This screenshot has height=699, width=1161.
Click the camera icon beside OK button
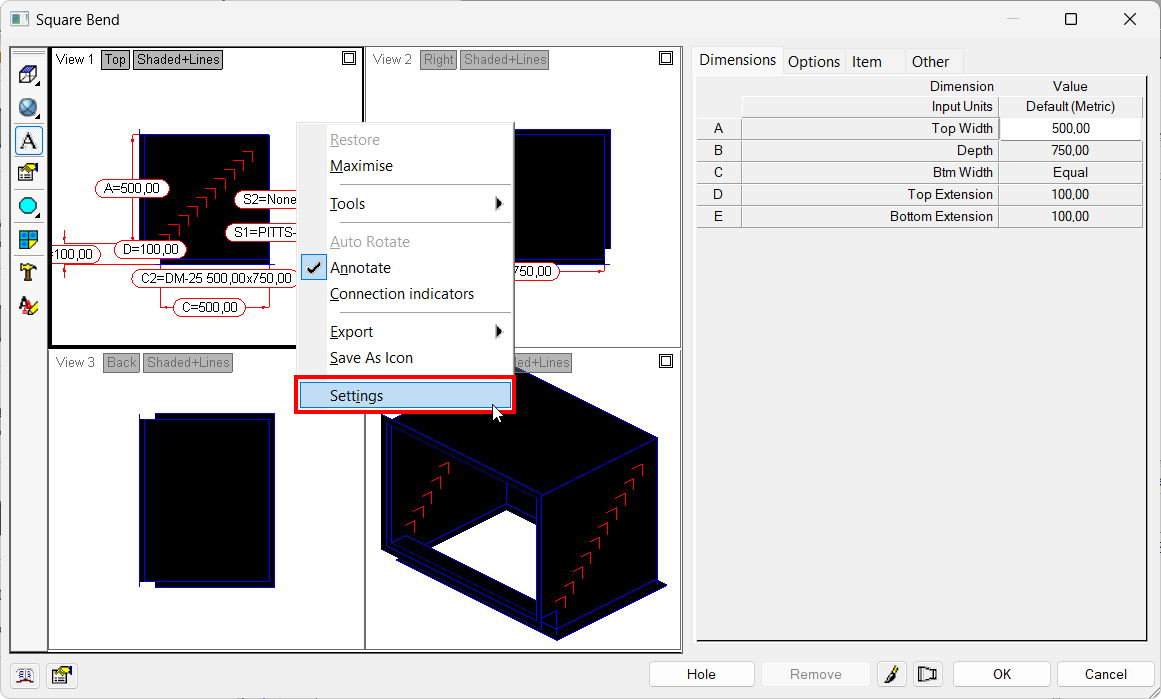[x=927, y=673]
